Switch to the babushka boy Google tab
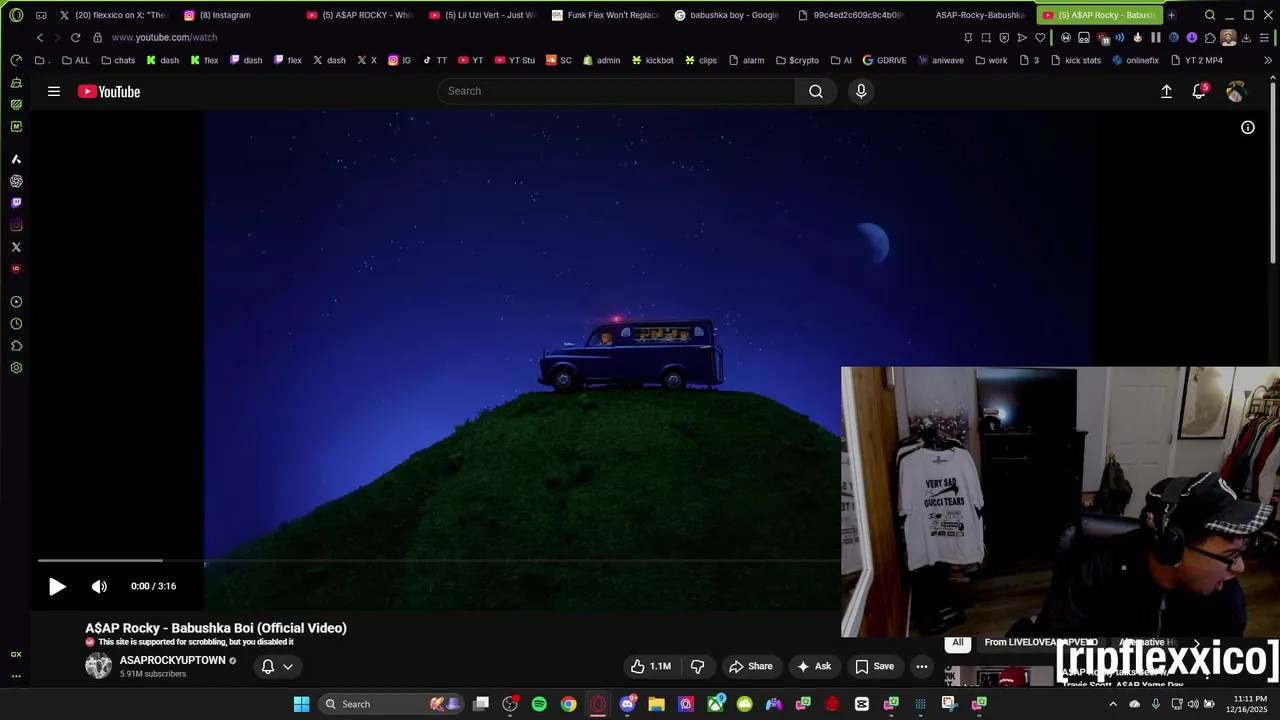 (x=728, y=15)
